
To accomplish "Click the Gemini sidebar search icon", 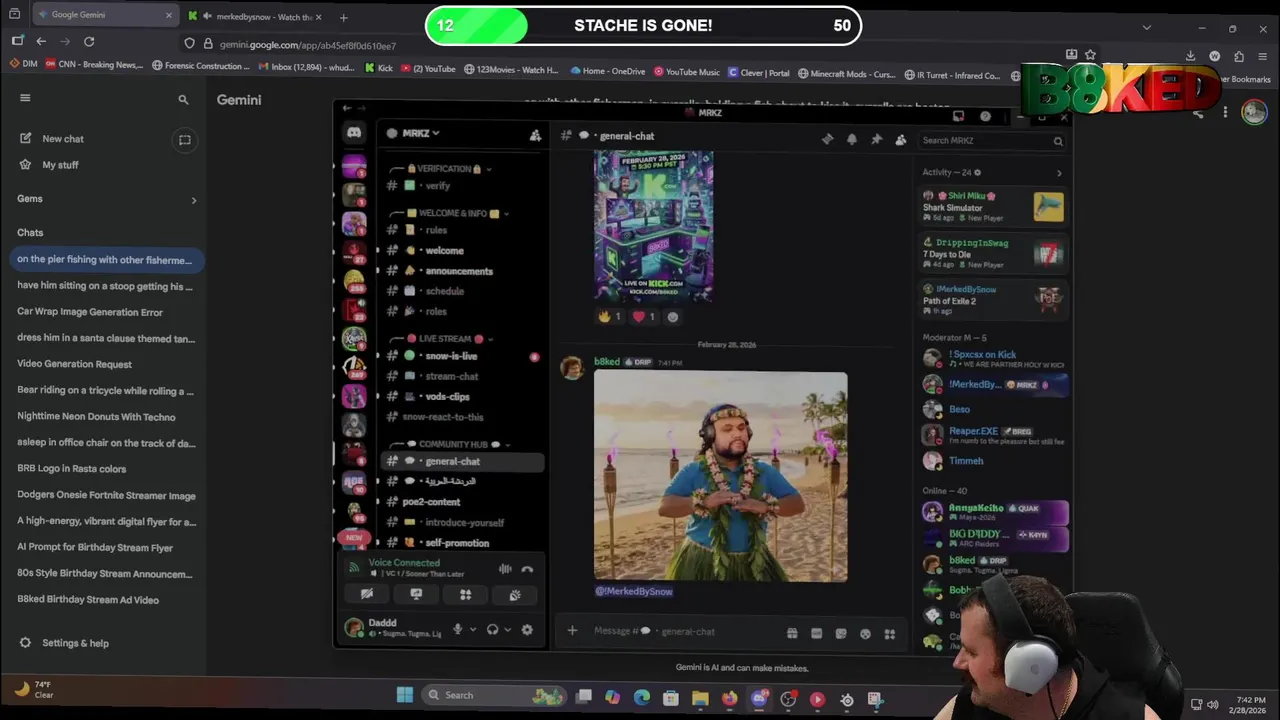I will pyautogui.click(x=183, y=99).
